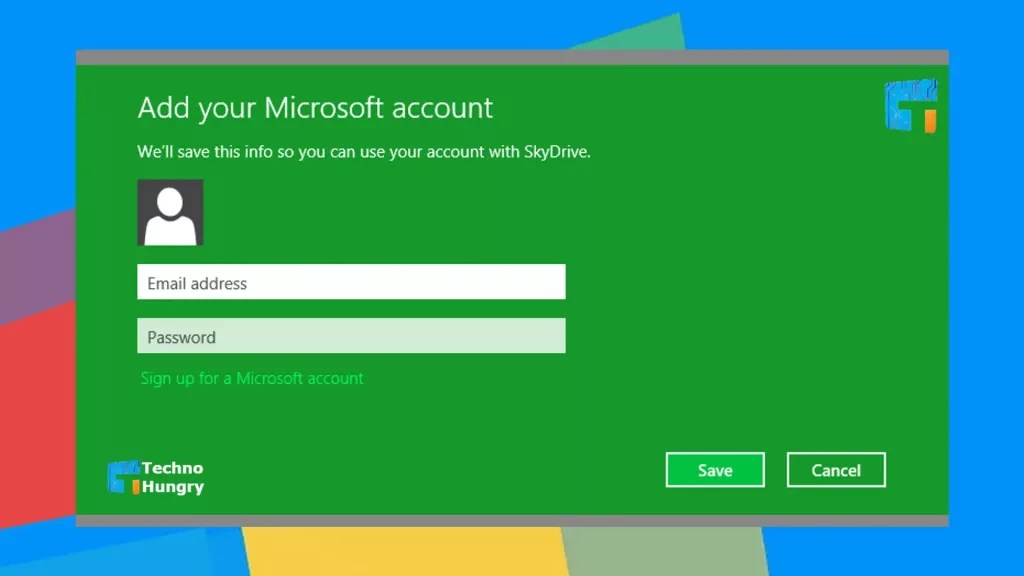Viewport: 1024px width, 576px height.
Task: Focus the Email address field
Action: (x=351, y=282)
